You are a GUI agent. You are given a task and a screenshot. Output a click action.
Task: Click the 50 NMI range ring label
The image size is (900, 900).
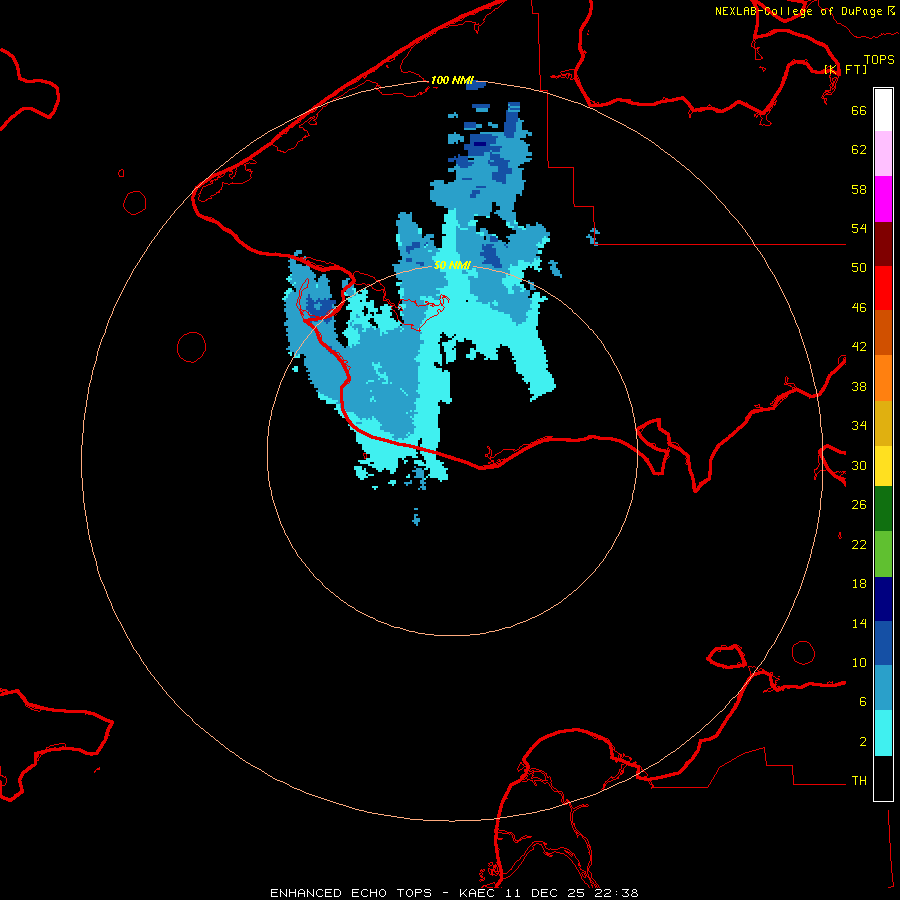click(x=452, y=265)
